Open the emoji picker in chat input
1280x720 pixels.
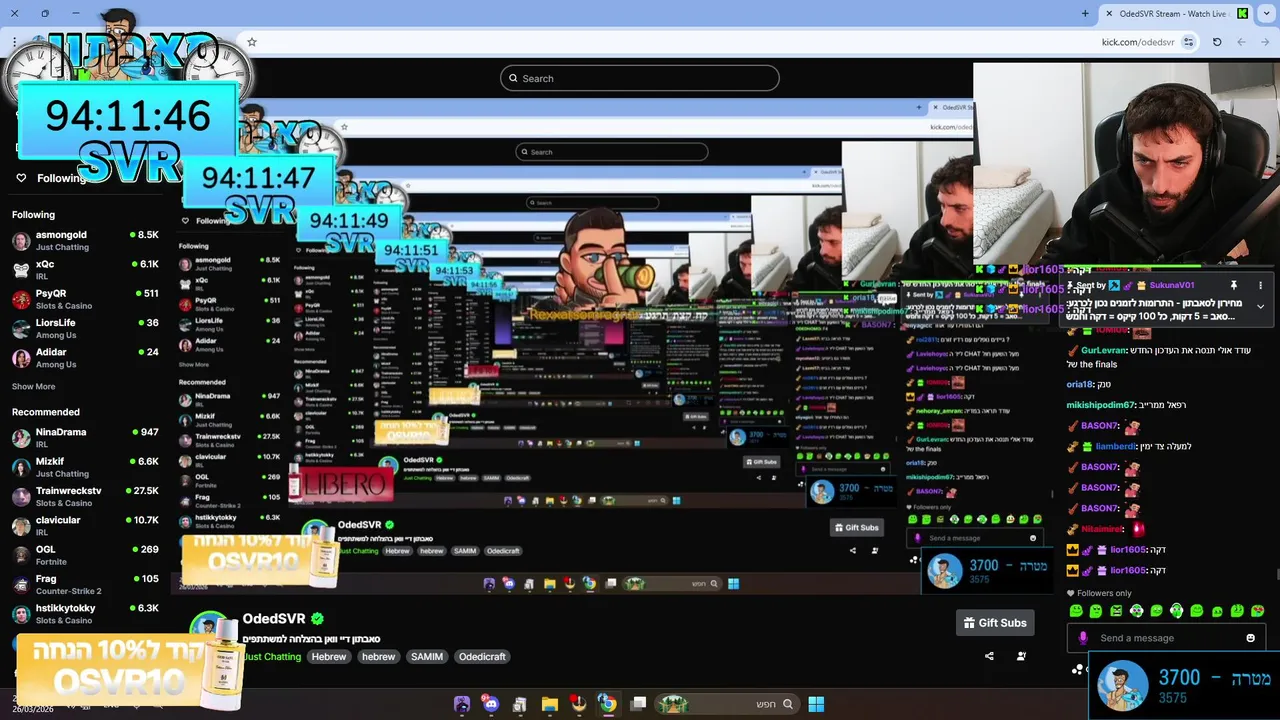click(1250, 638)
